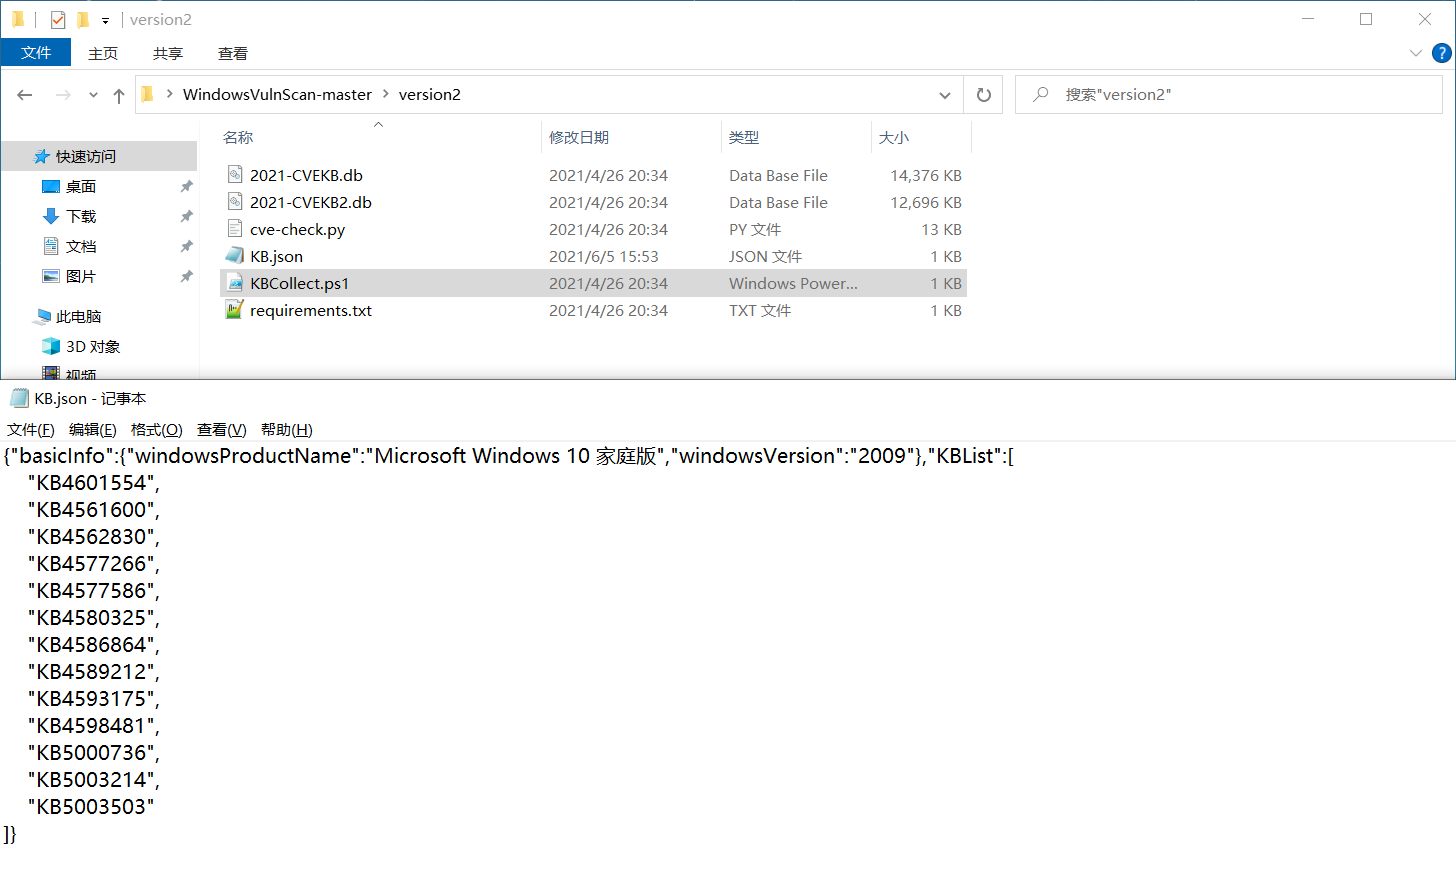Open 3D 对象 in the navigation pane
The width and height of the screenshot is (1456, 873).
coord(93,346)
